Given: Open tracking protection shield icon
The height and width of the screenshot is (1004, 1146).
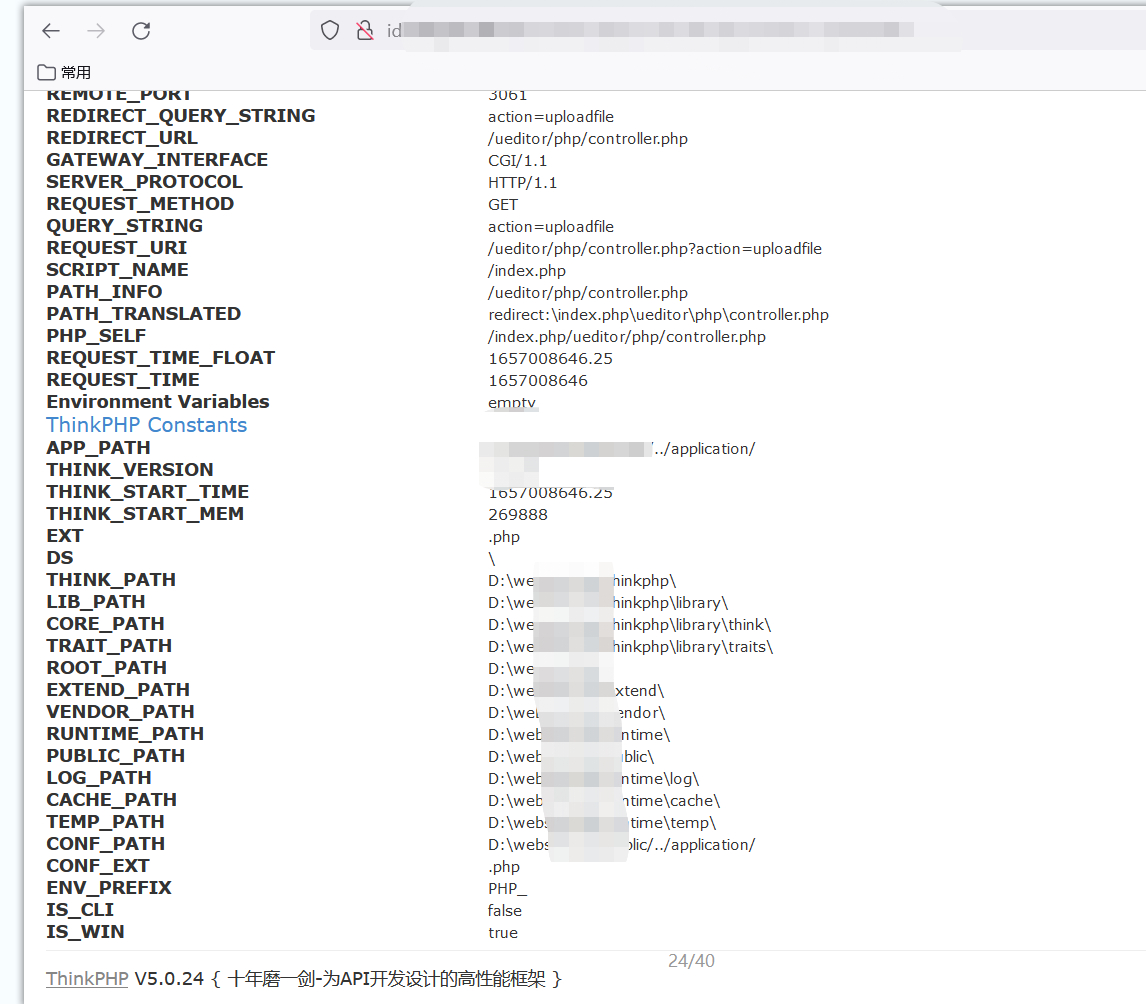Looking at the screenshot, I should click(330, 30).
